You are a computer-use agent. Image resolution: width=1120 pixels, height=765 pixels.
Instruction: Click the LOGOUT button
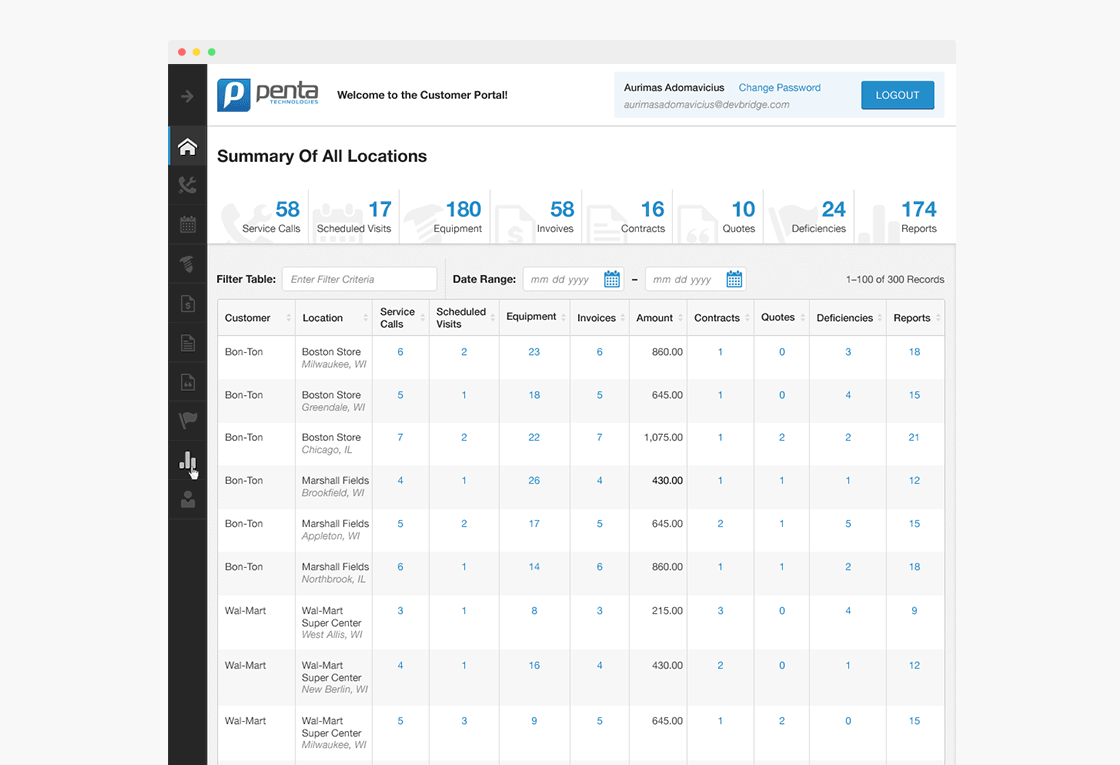pyautogui.click(x=897, y=95)
